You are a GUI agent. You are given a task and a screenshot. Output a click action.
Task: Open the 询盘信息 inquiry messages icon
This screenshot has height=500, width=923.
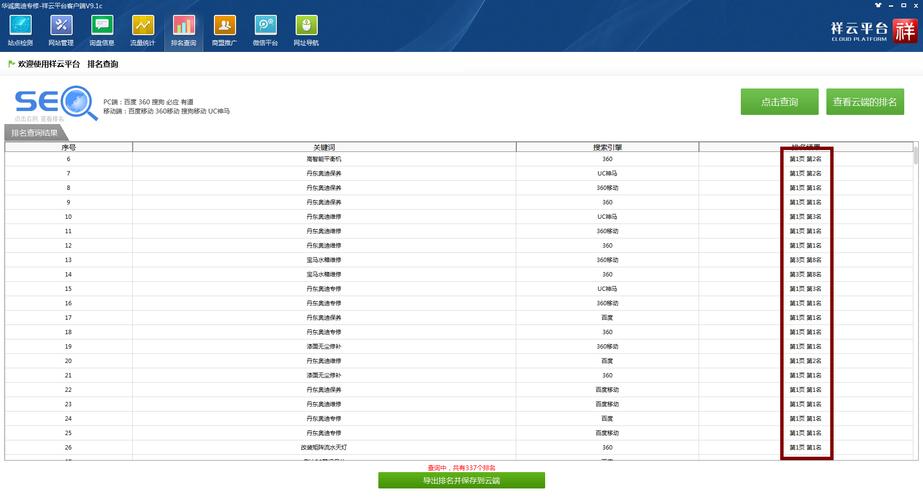click(102, 30)
